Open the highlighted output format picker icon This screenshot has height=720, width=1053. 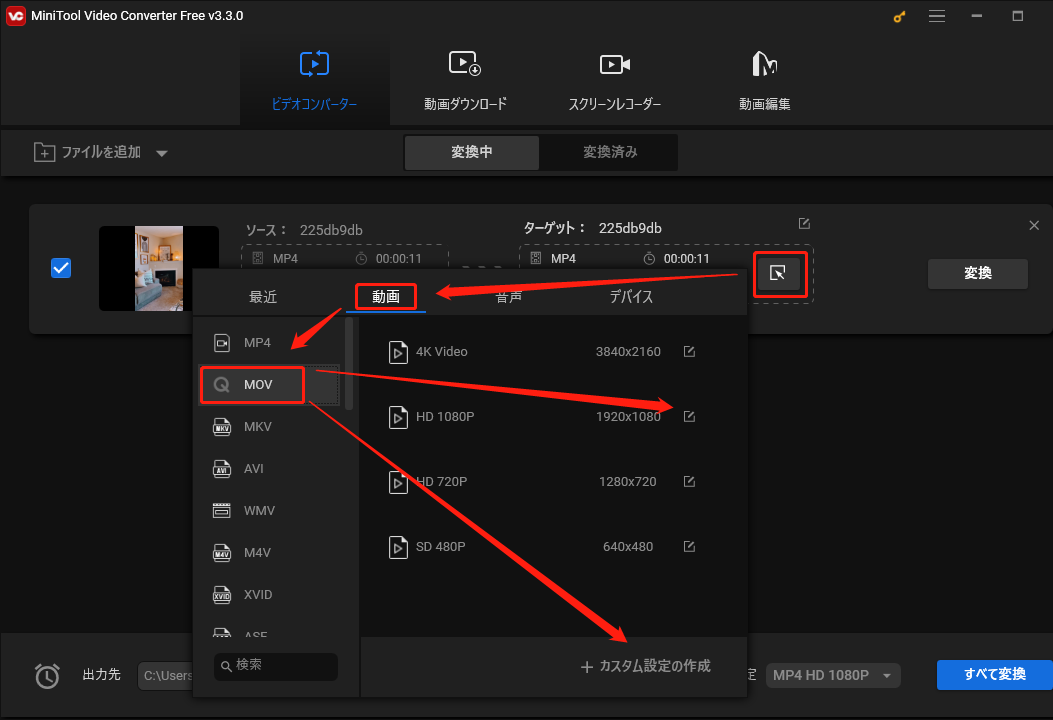point(780,273)
